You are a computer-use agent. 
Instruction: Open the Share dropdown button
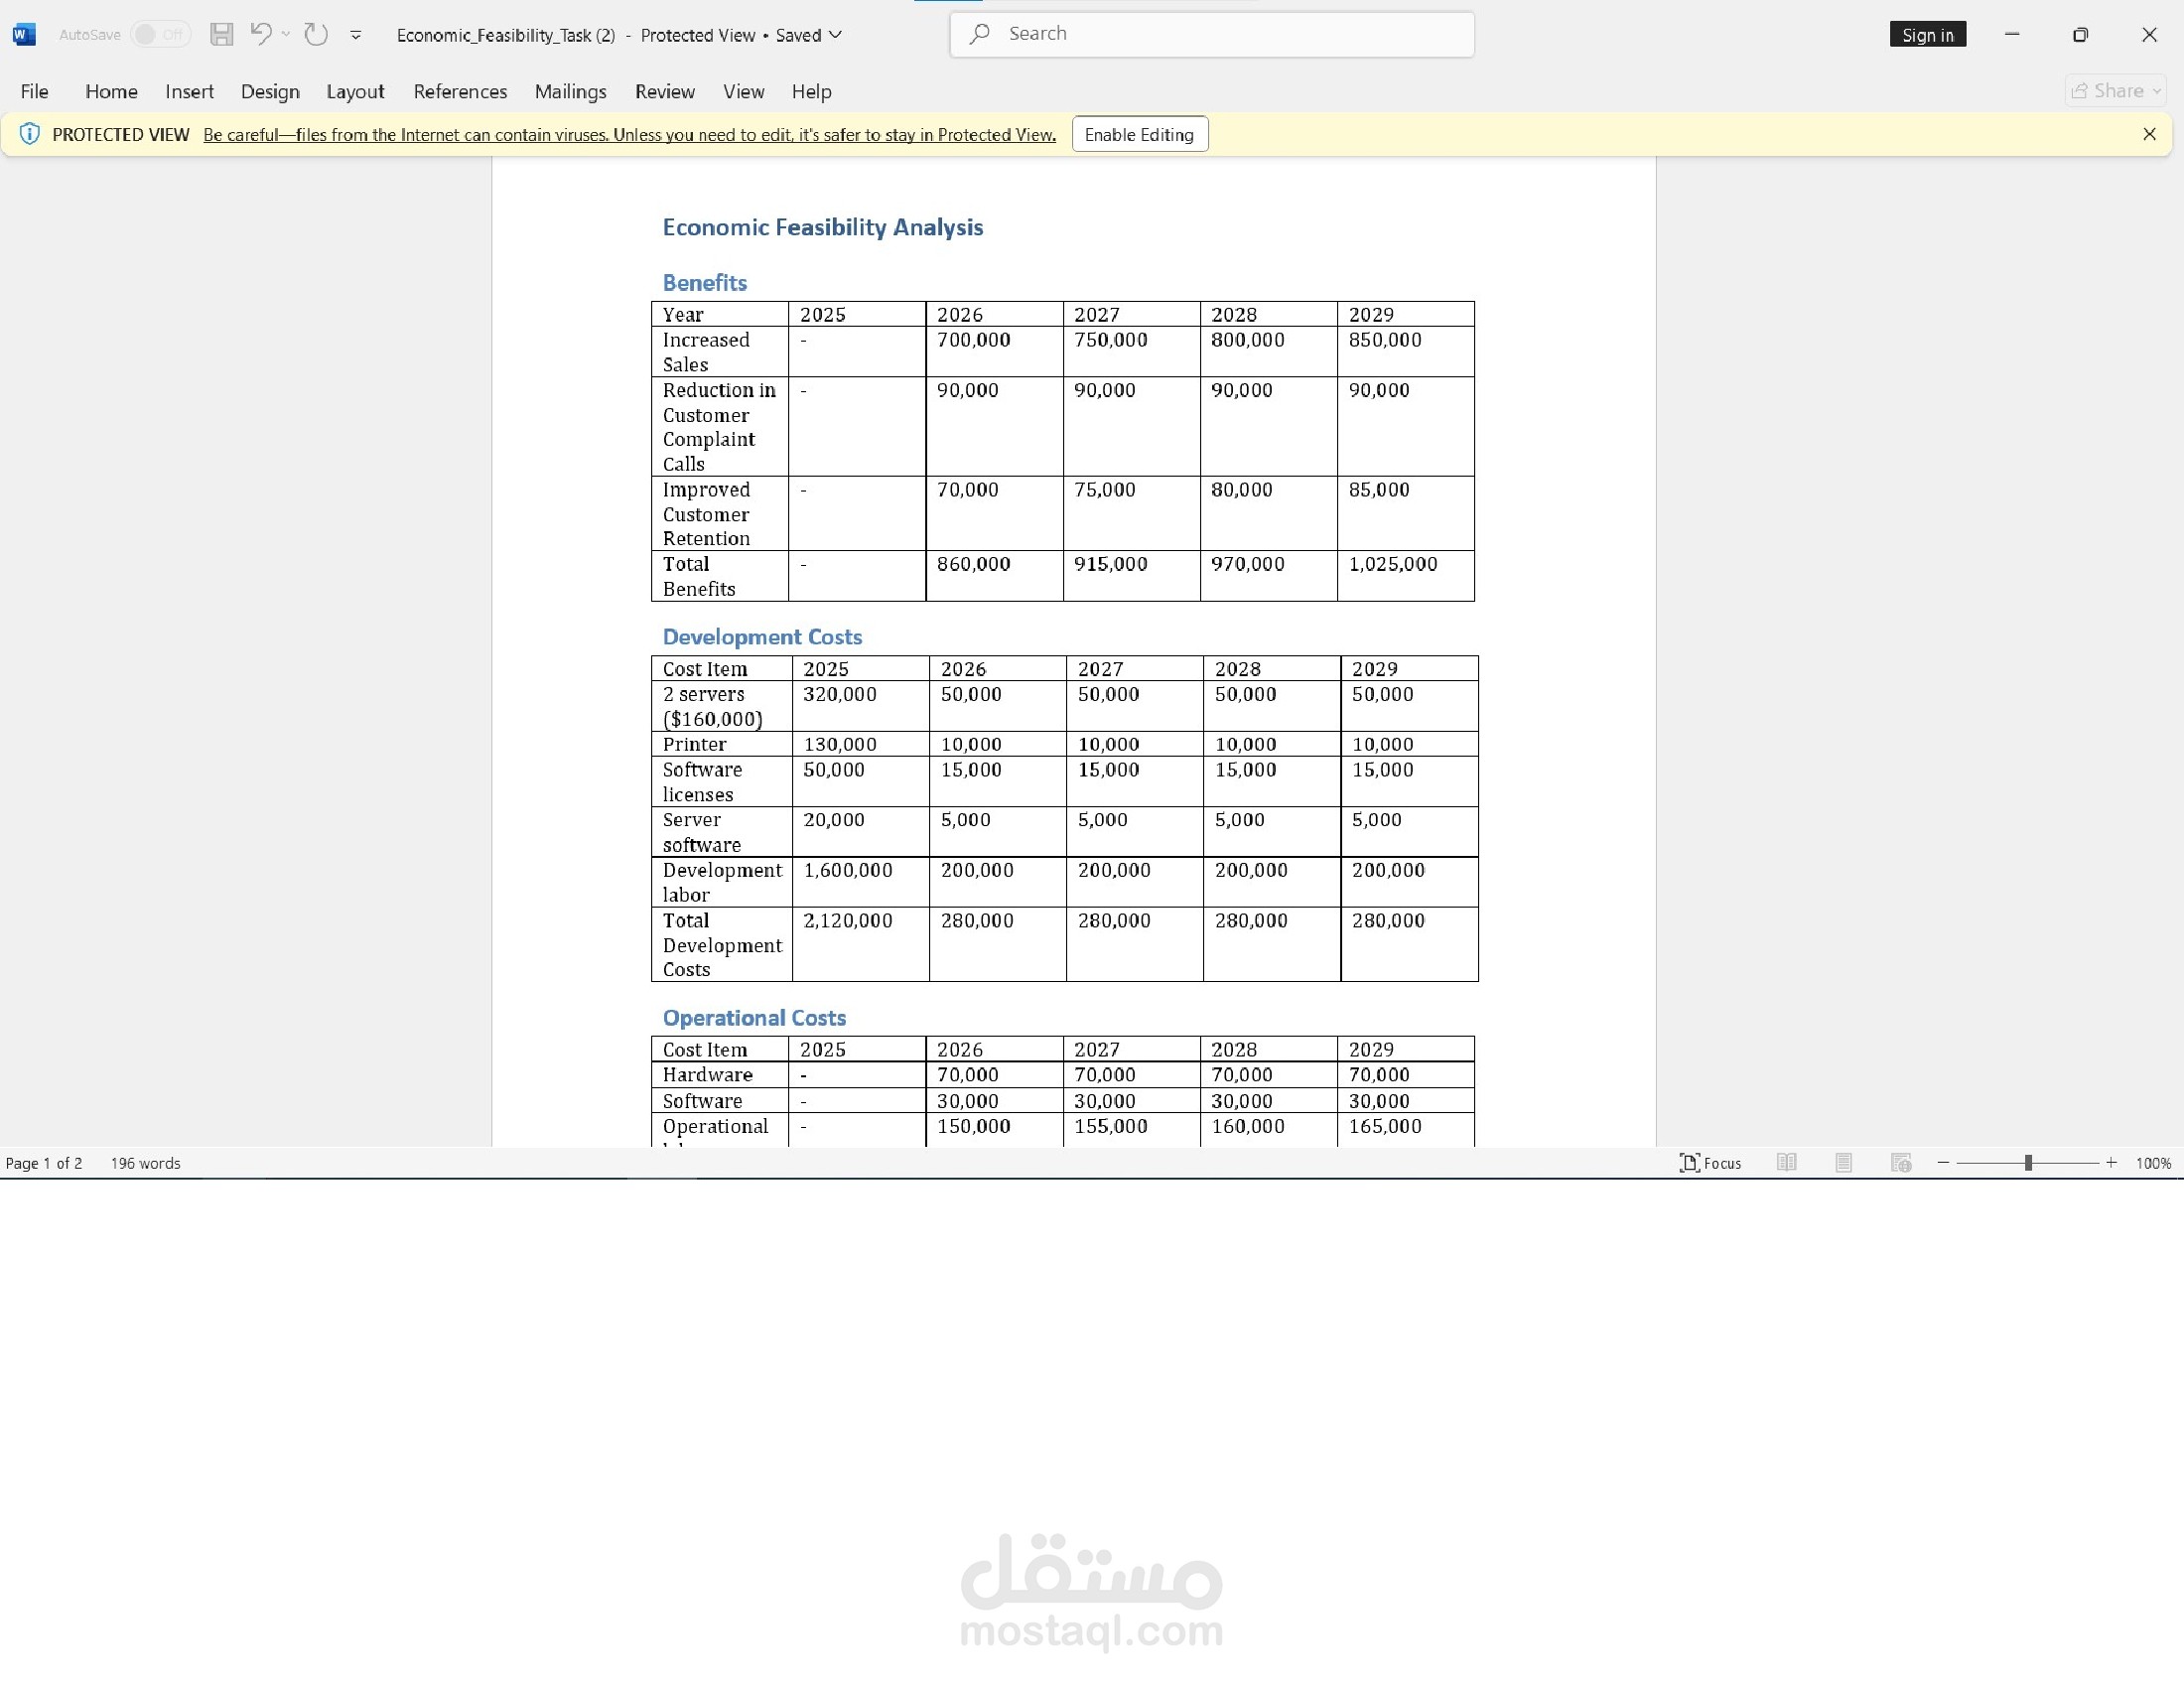(2115, 91)
